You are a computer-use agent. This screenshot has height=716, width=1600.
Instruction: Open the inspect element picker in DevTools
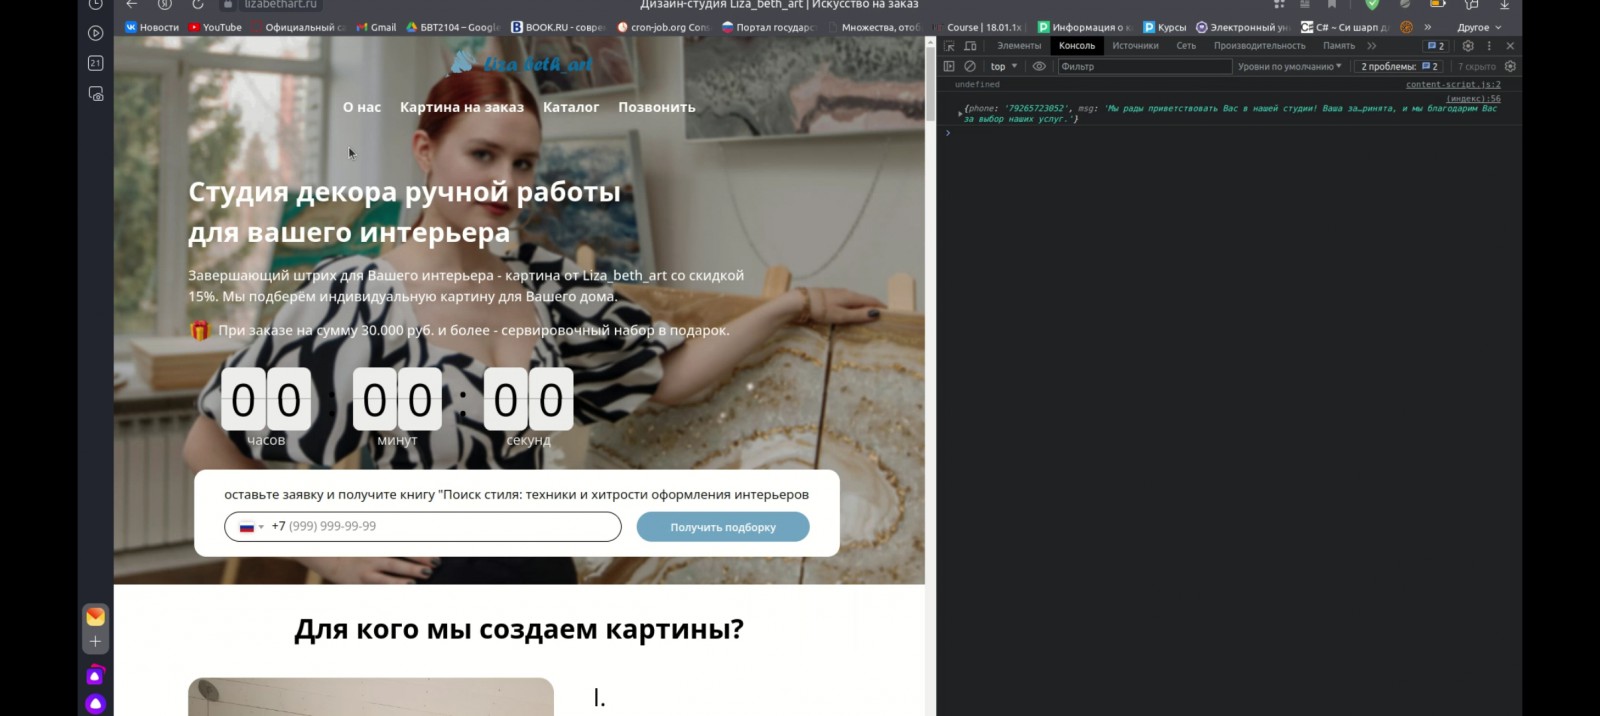click(949, 46)
